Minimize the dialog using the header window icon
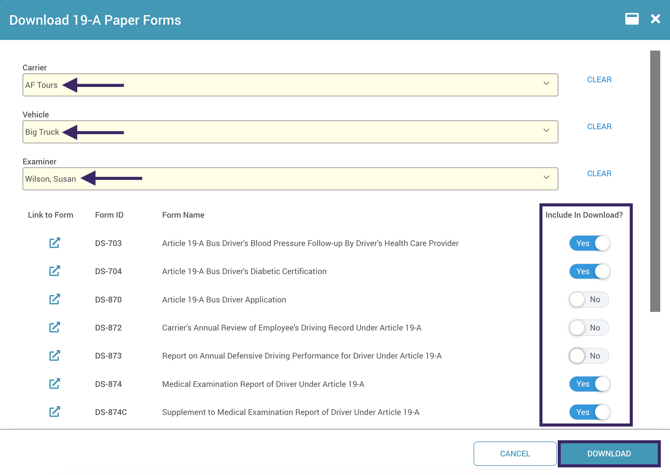This screenshot has width=670, height=475. 632,19
